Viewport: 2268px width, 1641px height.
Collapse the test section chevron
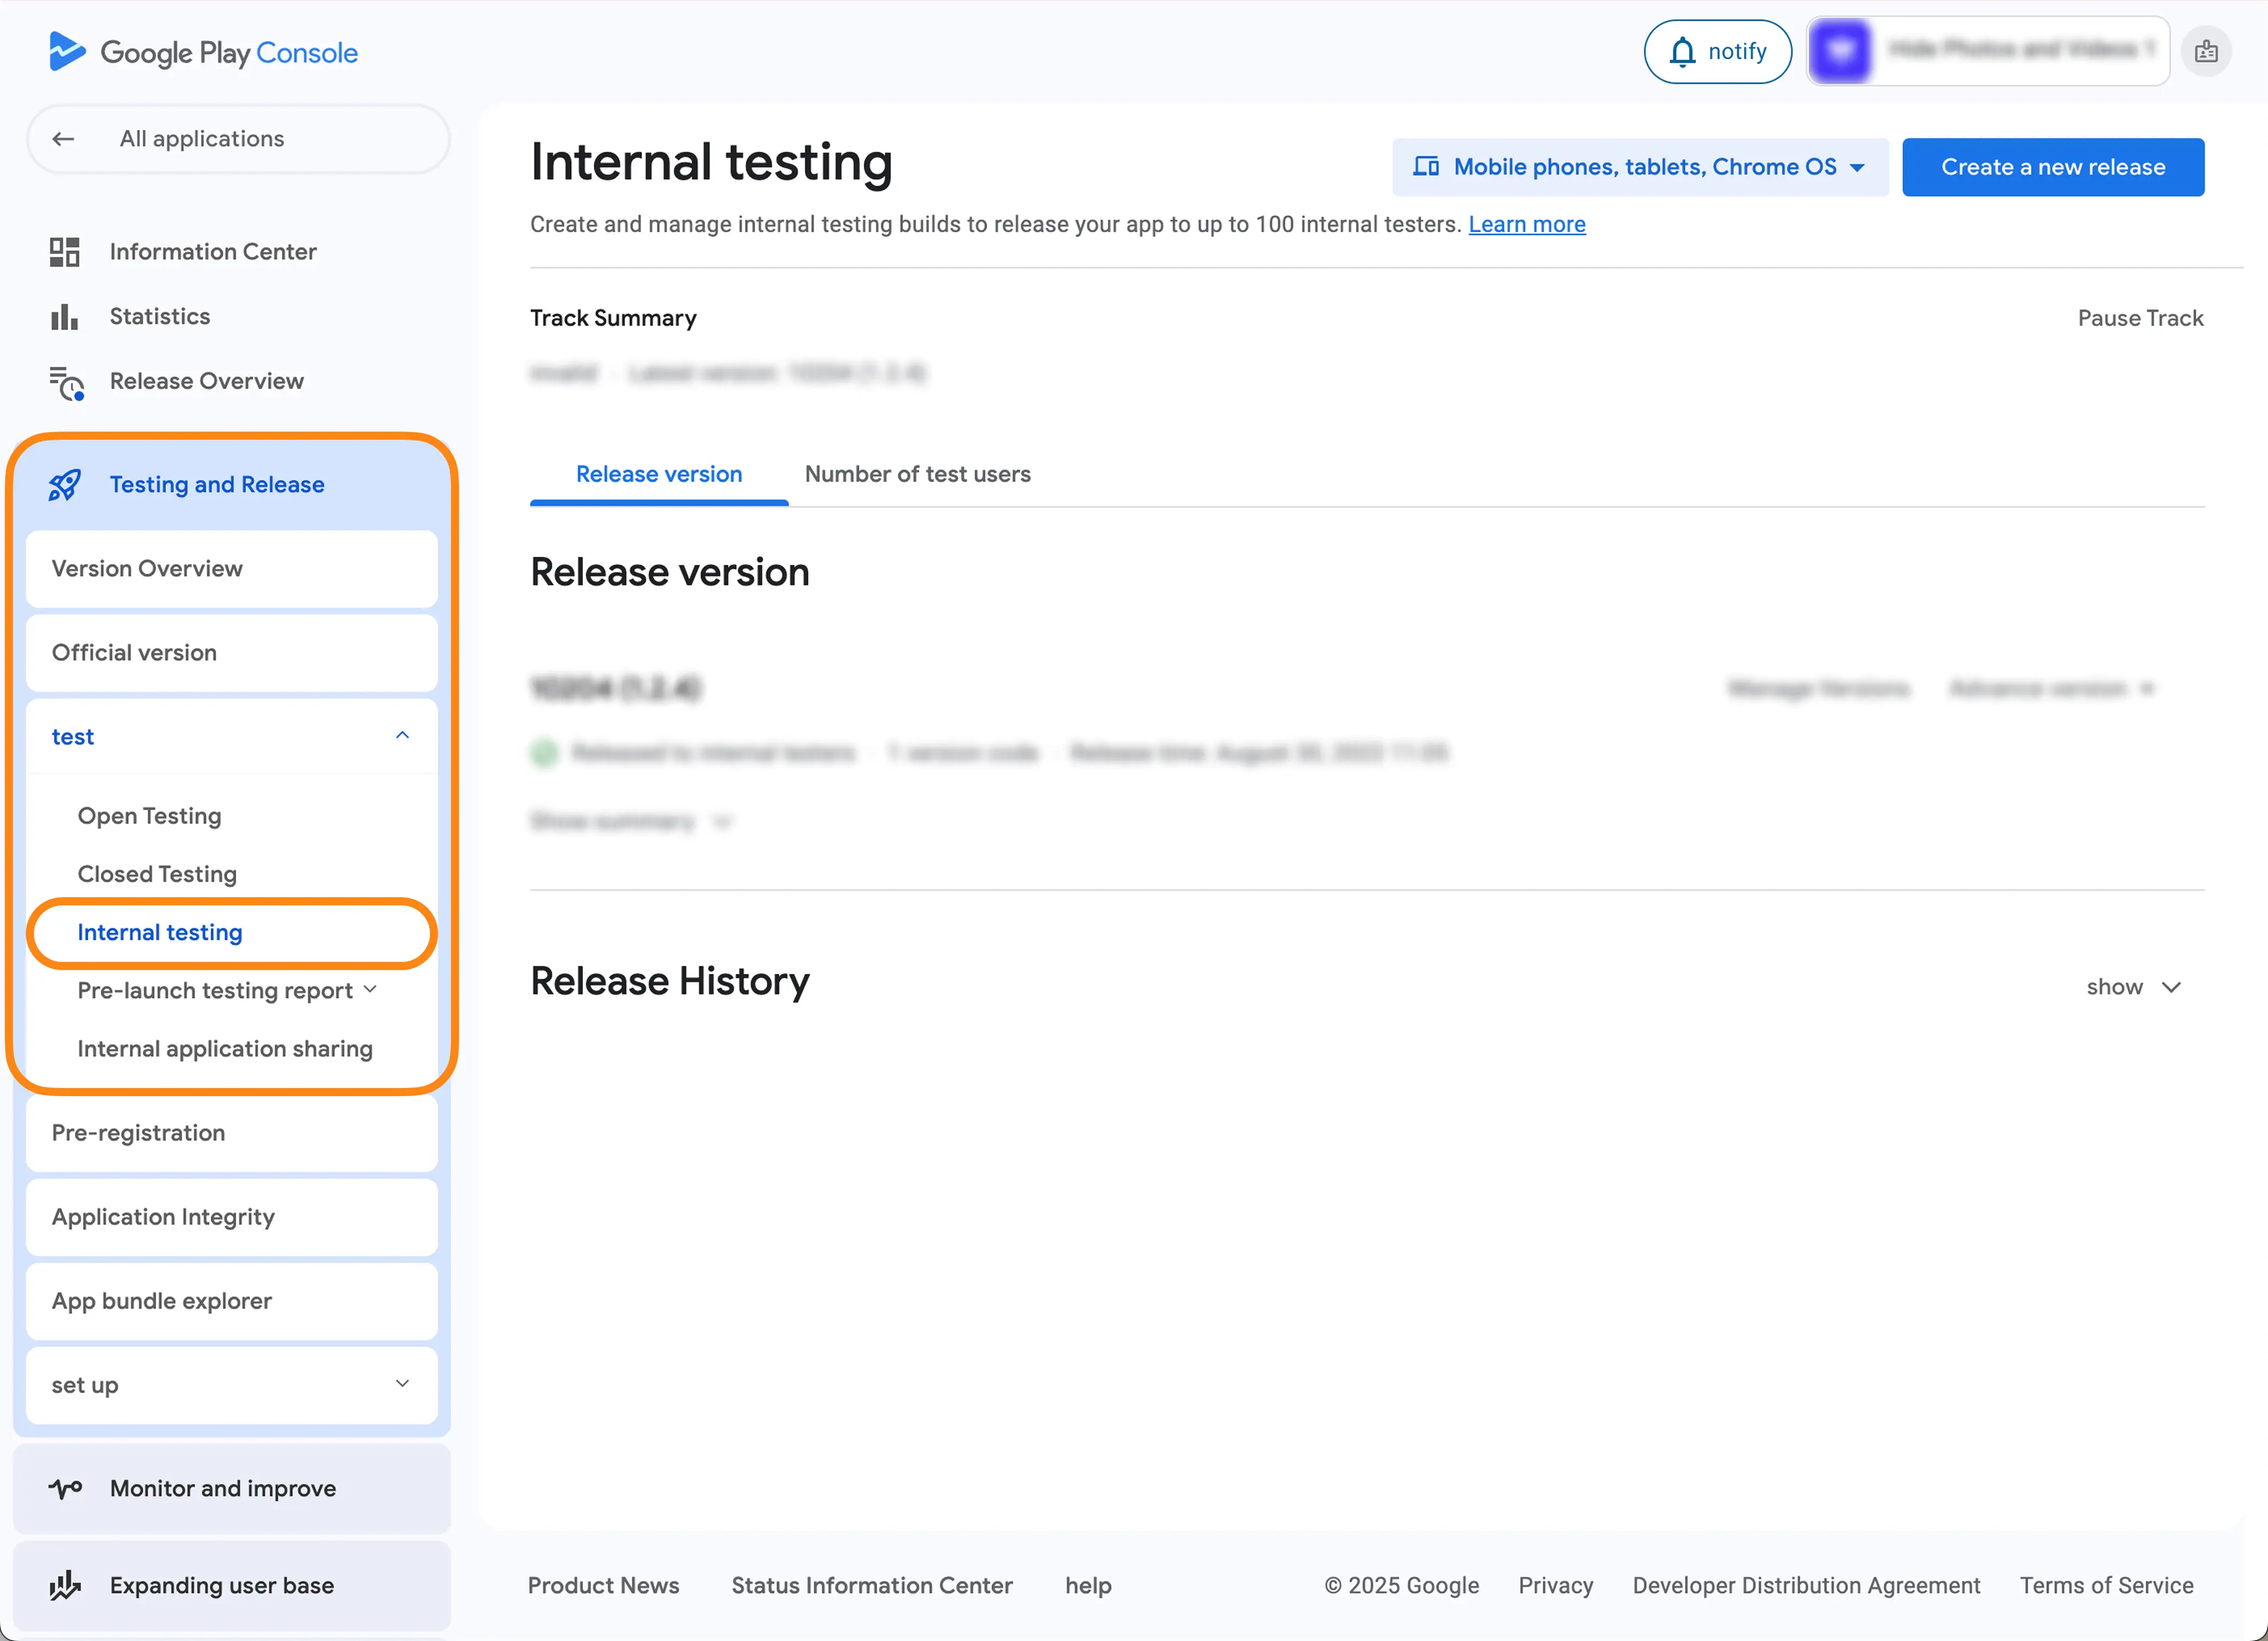pyautogui.click(x=403, y=737)
